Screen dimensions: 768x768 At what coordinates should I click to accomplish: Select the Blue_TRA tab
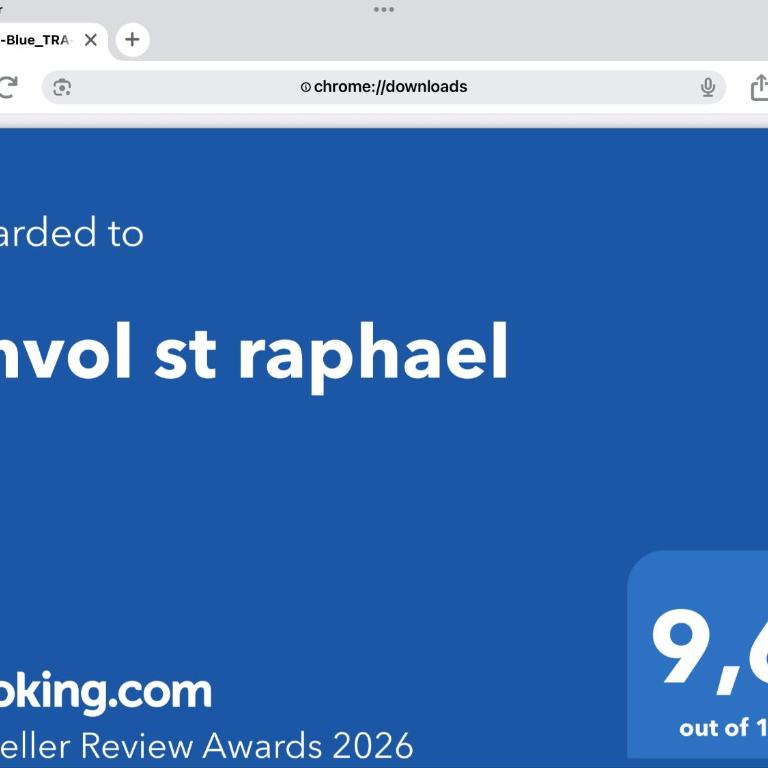pos(37,40)
